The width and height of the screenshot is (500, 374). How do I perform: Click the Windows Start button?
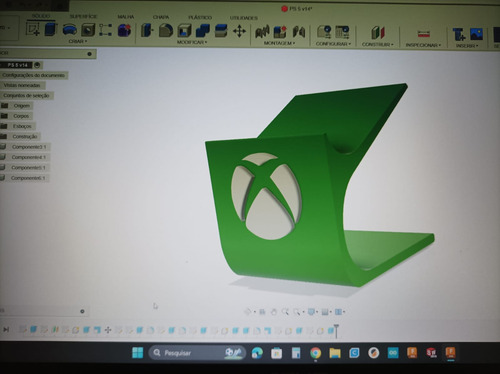137,353
